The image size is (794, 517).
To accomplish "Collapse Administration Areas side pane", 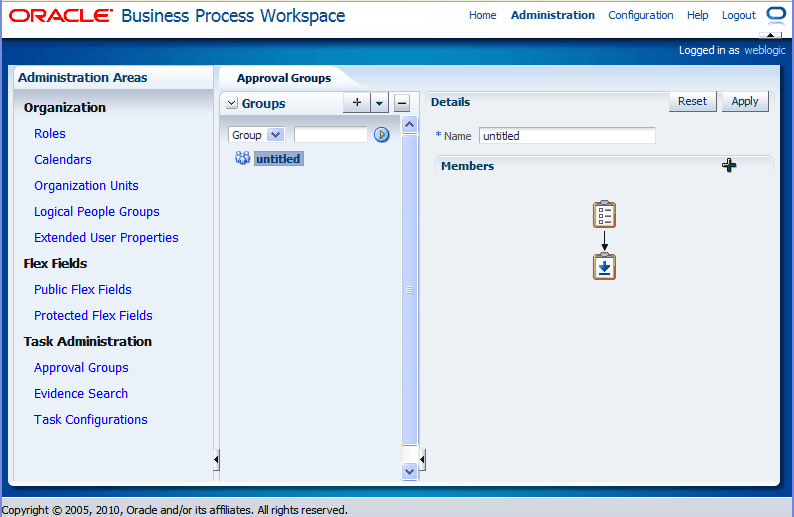I will pos(216,460).
